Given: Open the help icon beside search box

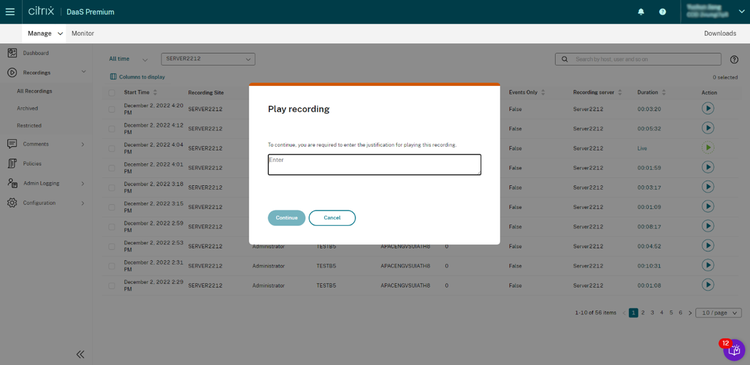Looking at the screenshot, I should point(734,59).
